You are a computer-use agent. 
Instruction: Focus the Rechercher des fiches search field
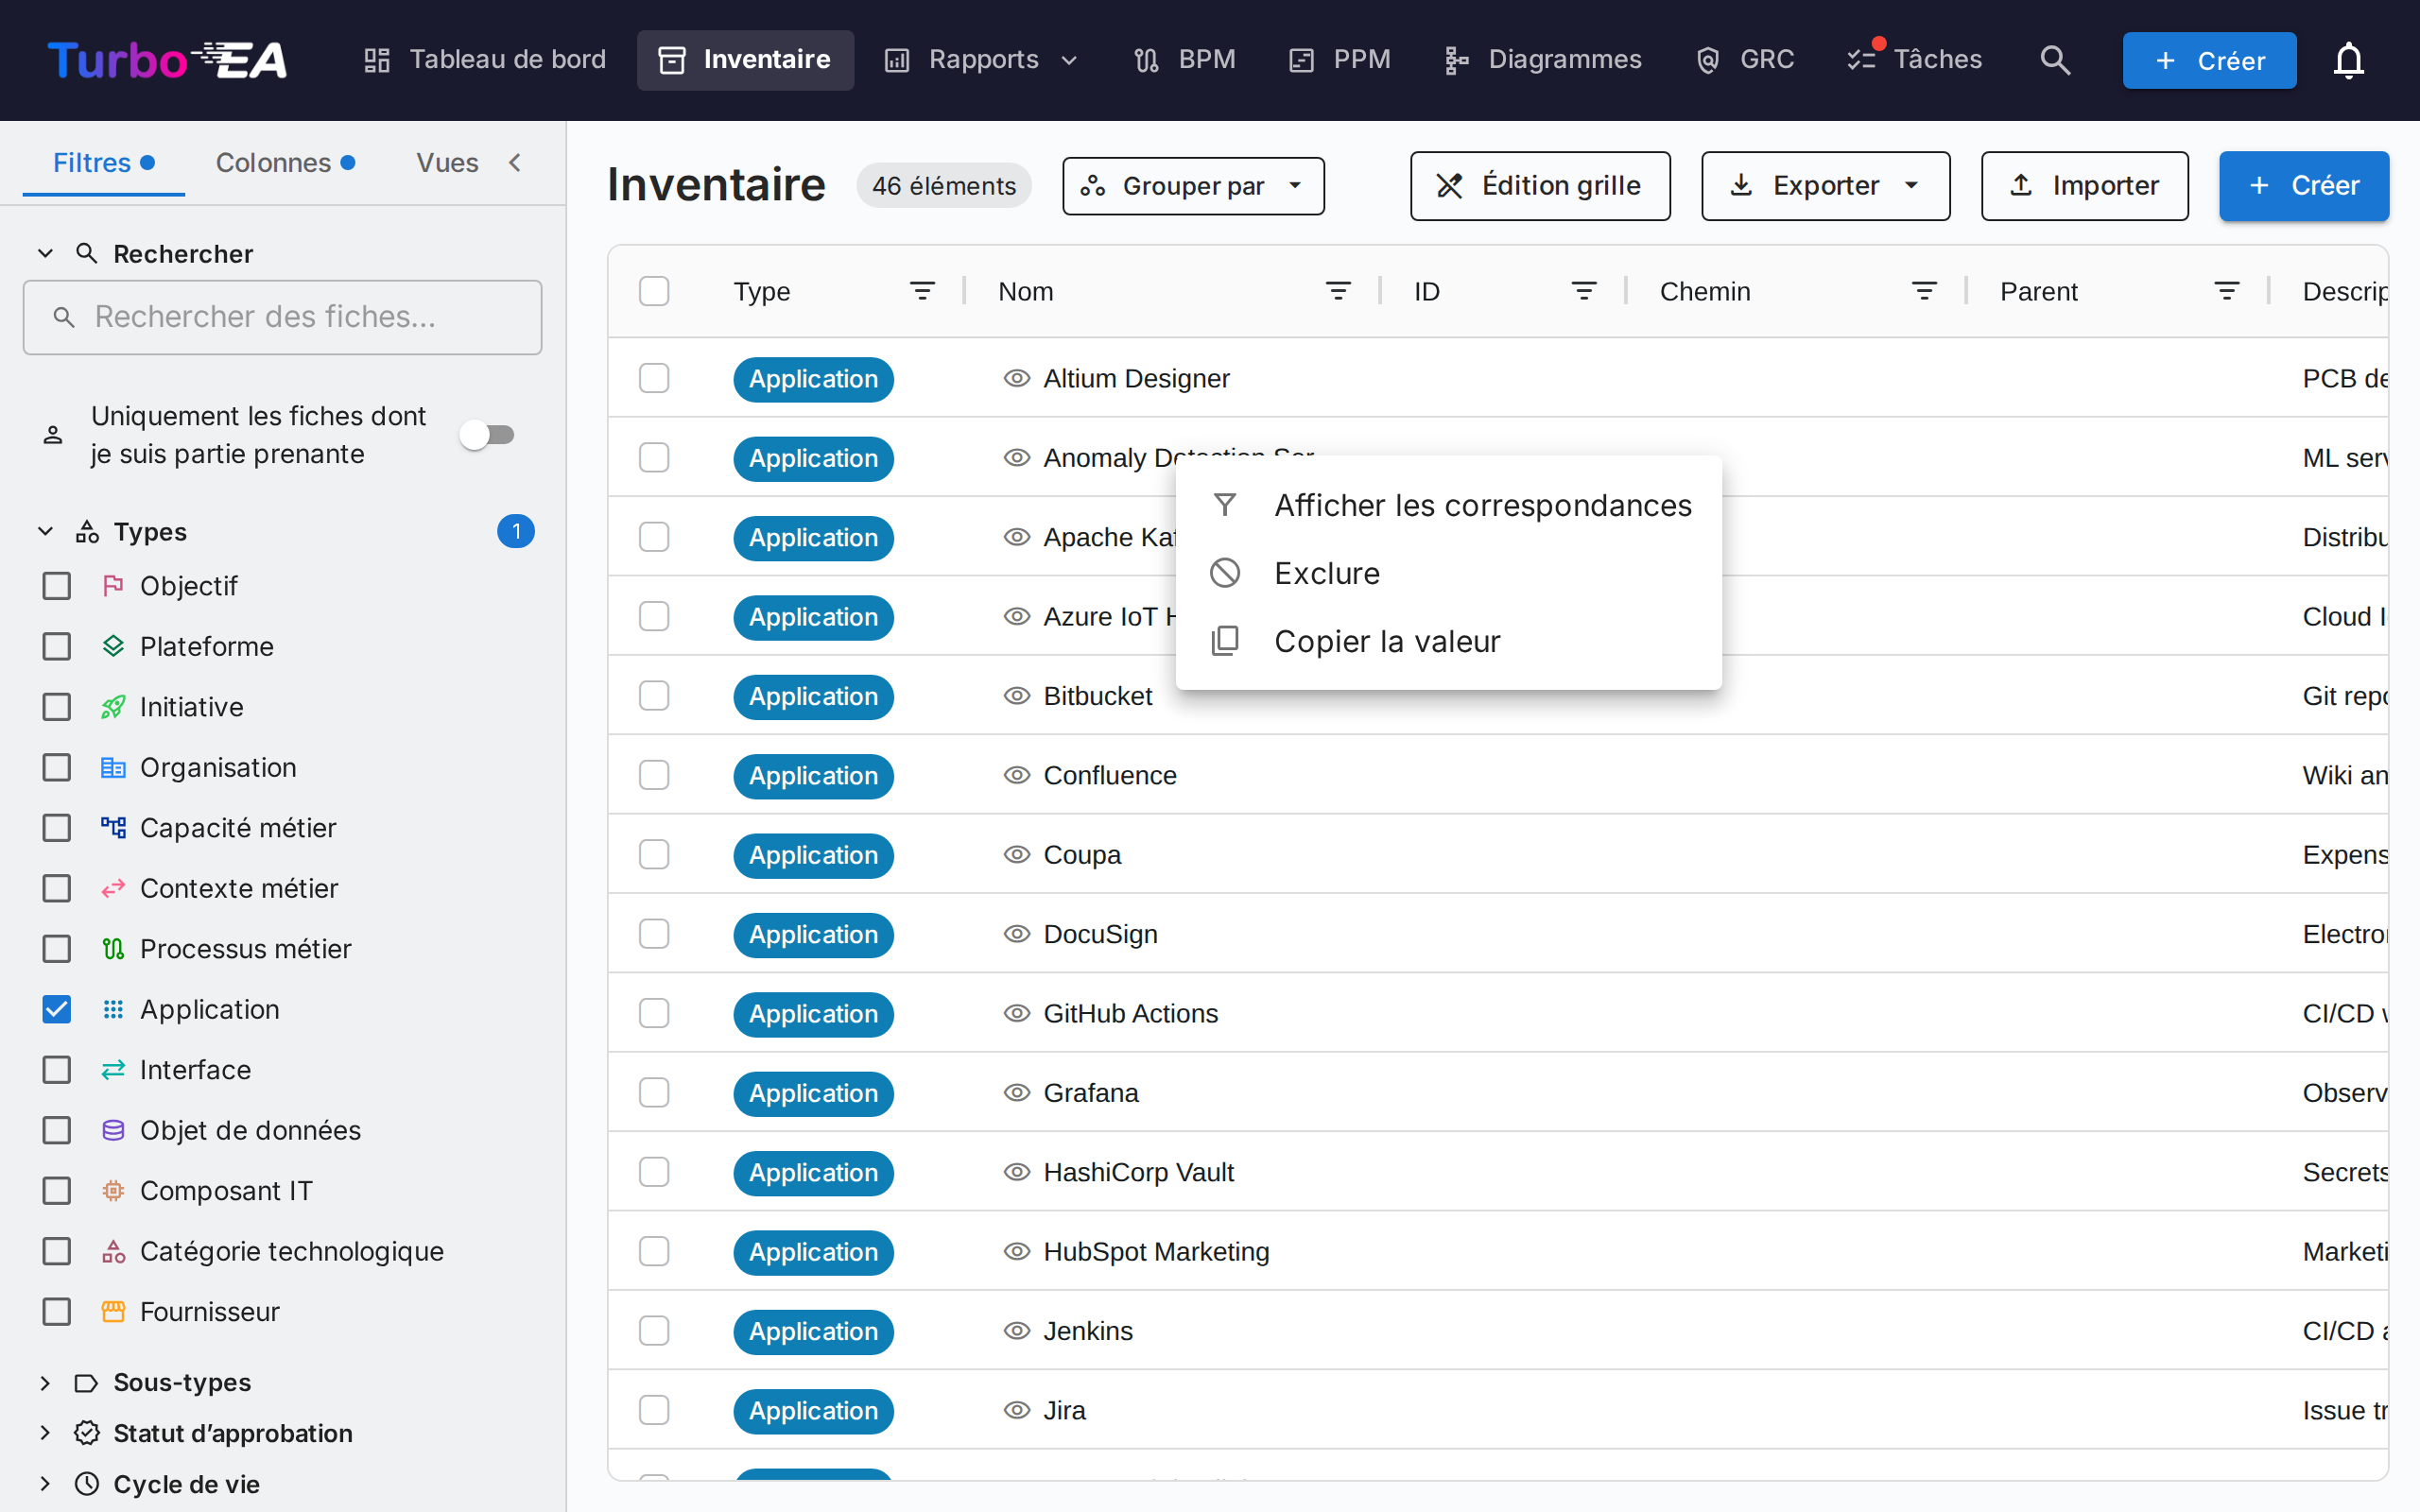(x=283, y=317)
